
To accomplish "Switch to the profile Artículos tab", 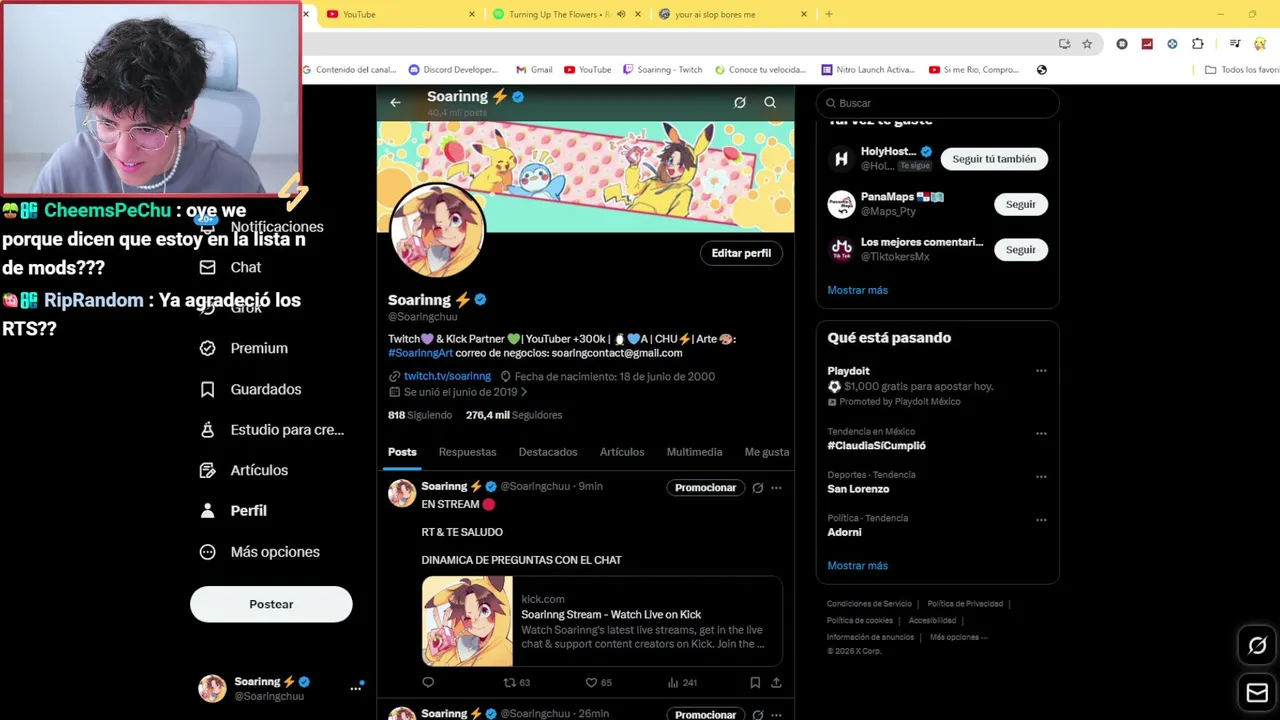I will click(x=622, y=452).
